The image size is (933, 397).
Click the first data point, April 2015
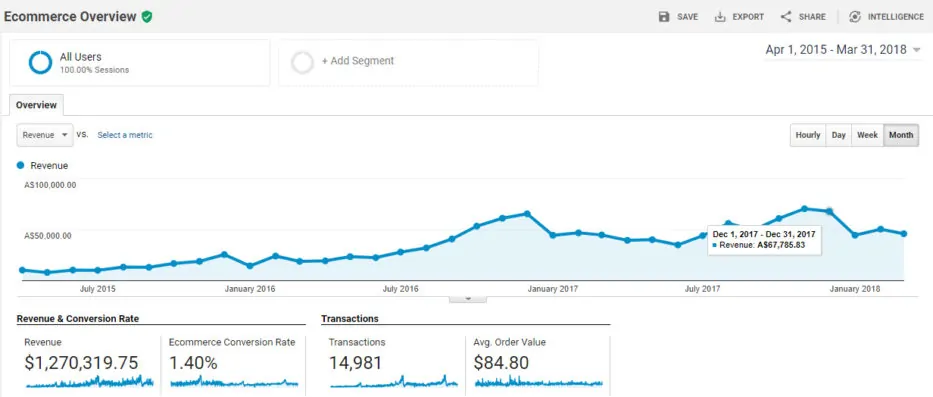point(22,270)
